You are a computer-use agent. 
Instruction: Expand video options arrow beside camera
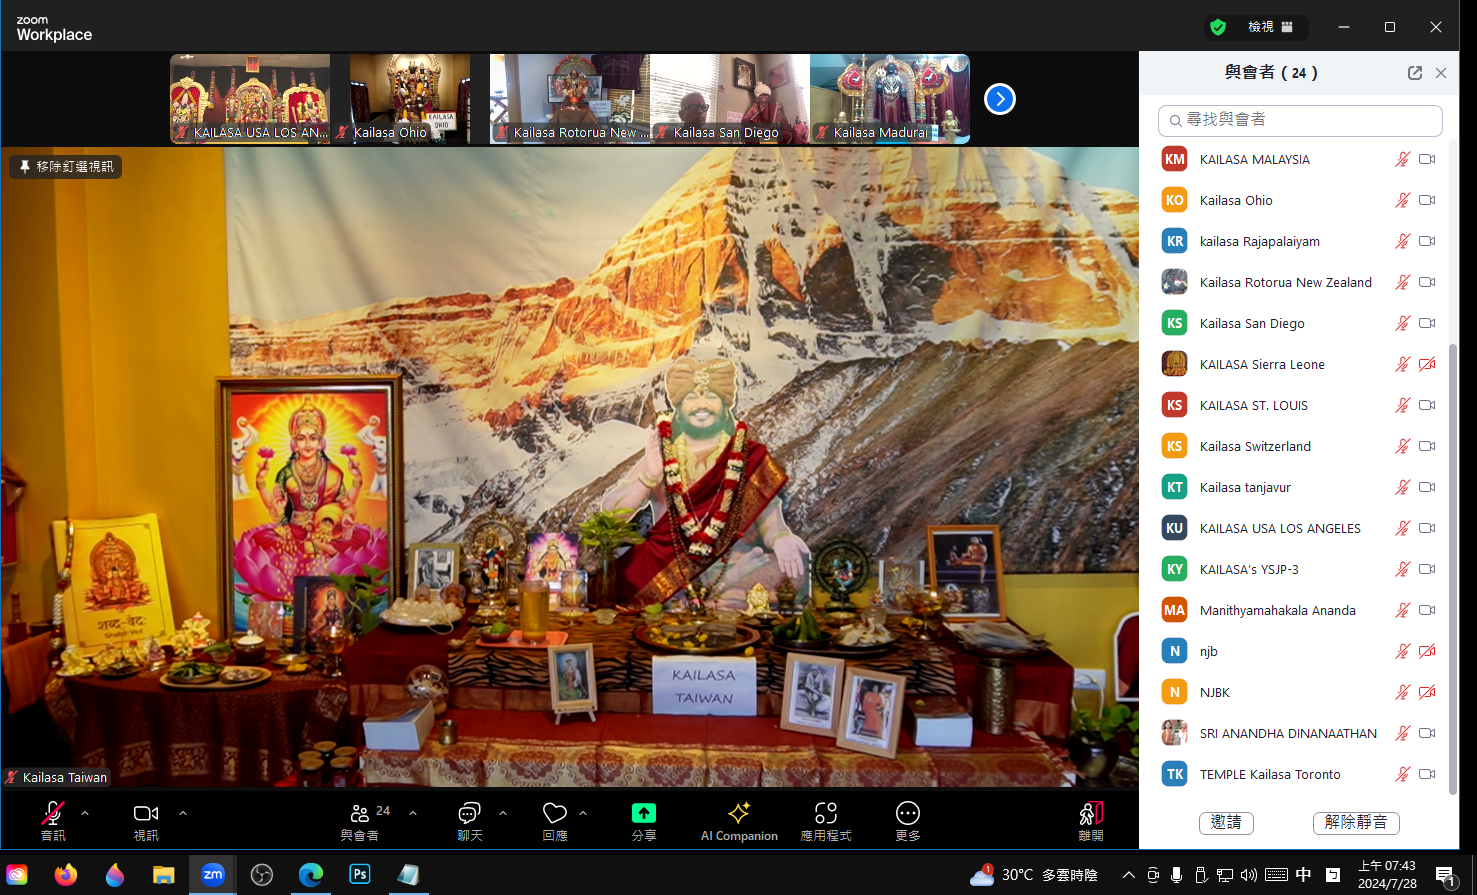183,813
